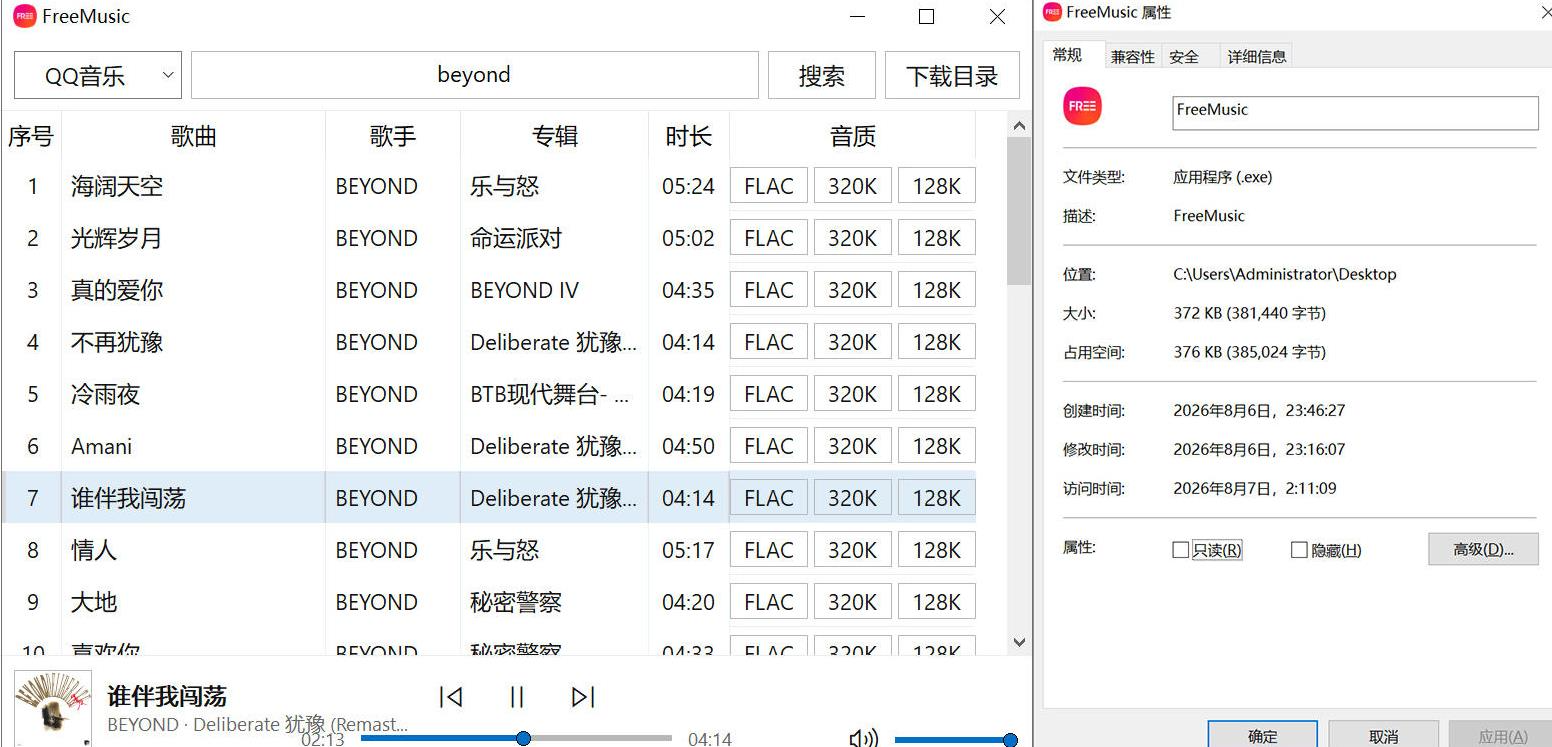Image resolution: width=1552 pixels, height=747 pixels.
Task: Play the previous track
Action: (451, 697)
